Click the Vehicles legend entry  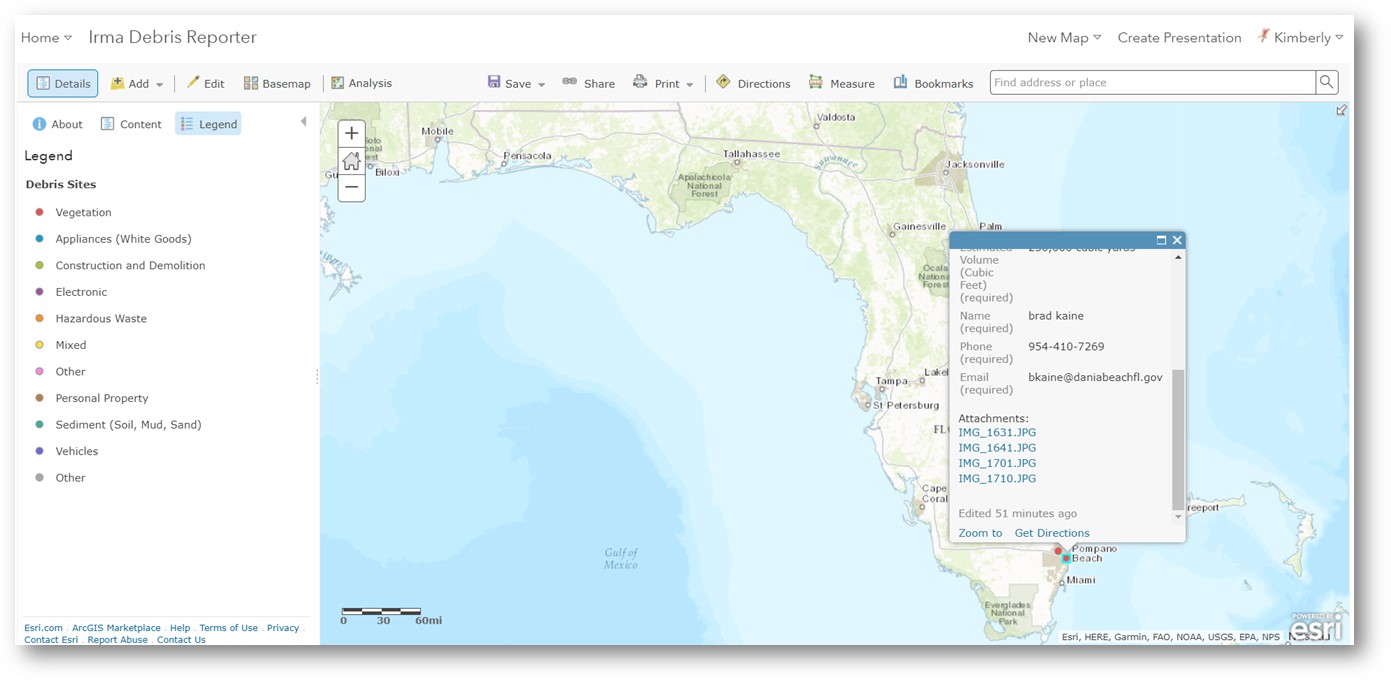click(x=77, y=451)
